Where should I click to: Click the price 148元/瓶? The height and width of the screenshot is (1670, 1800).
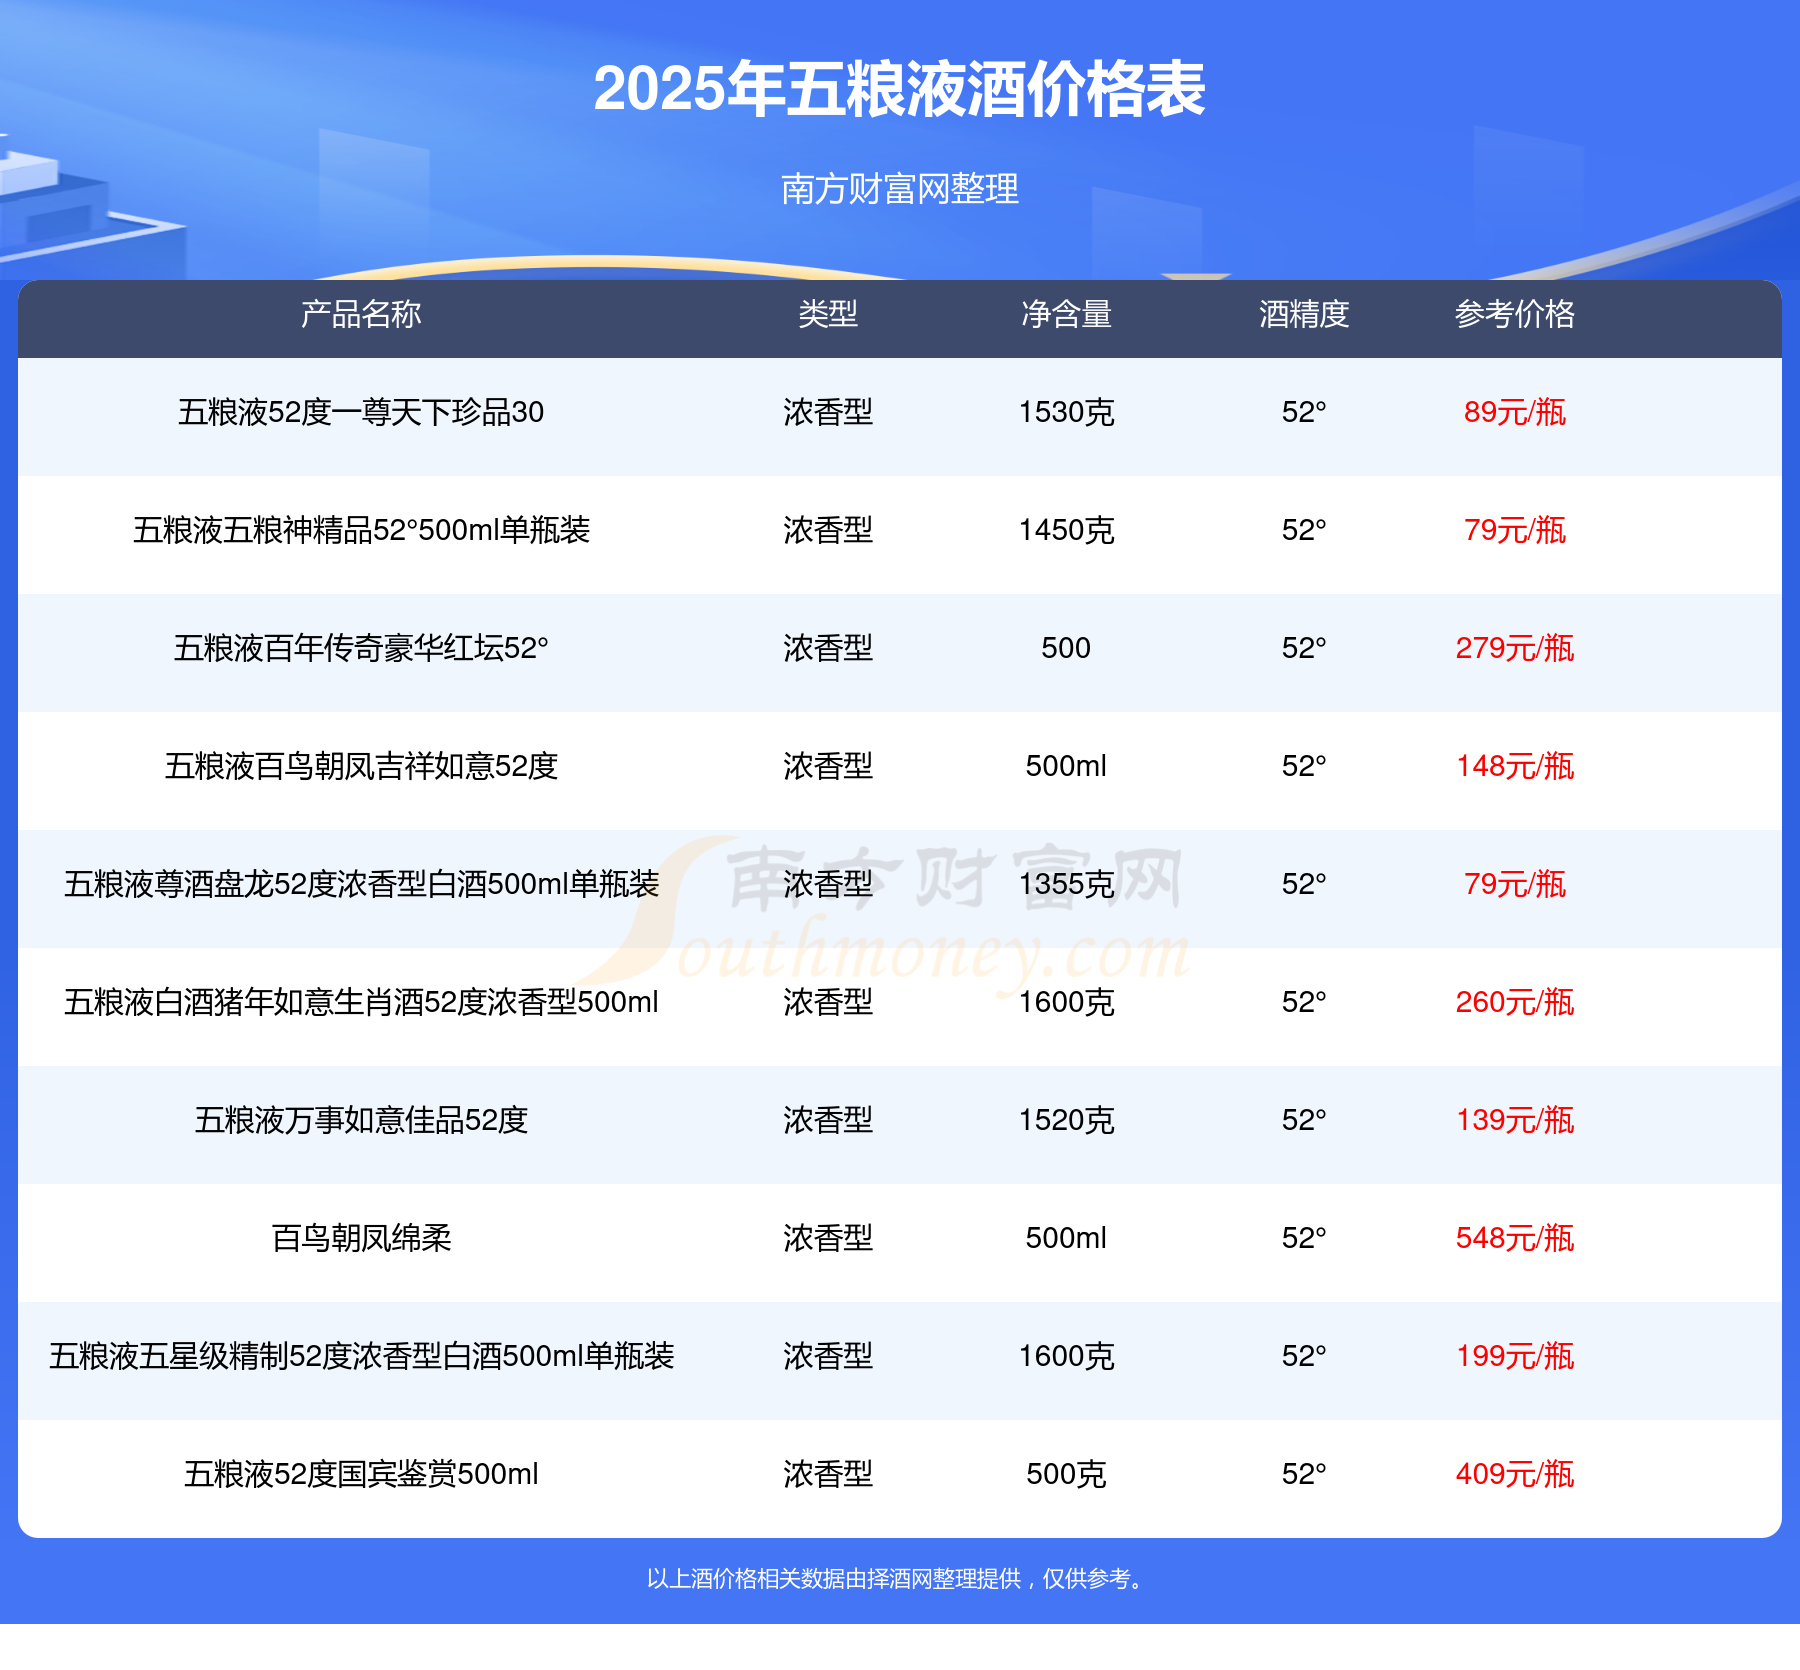click(1515, 766)
